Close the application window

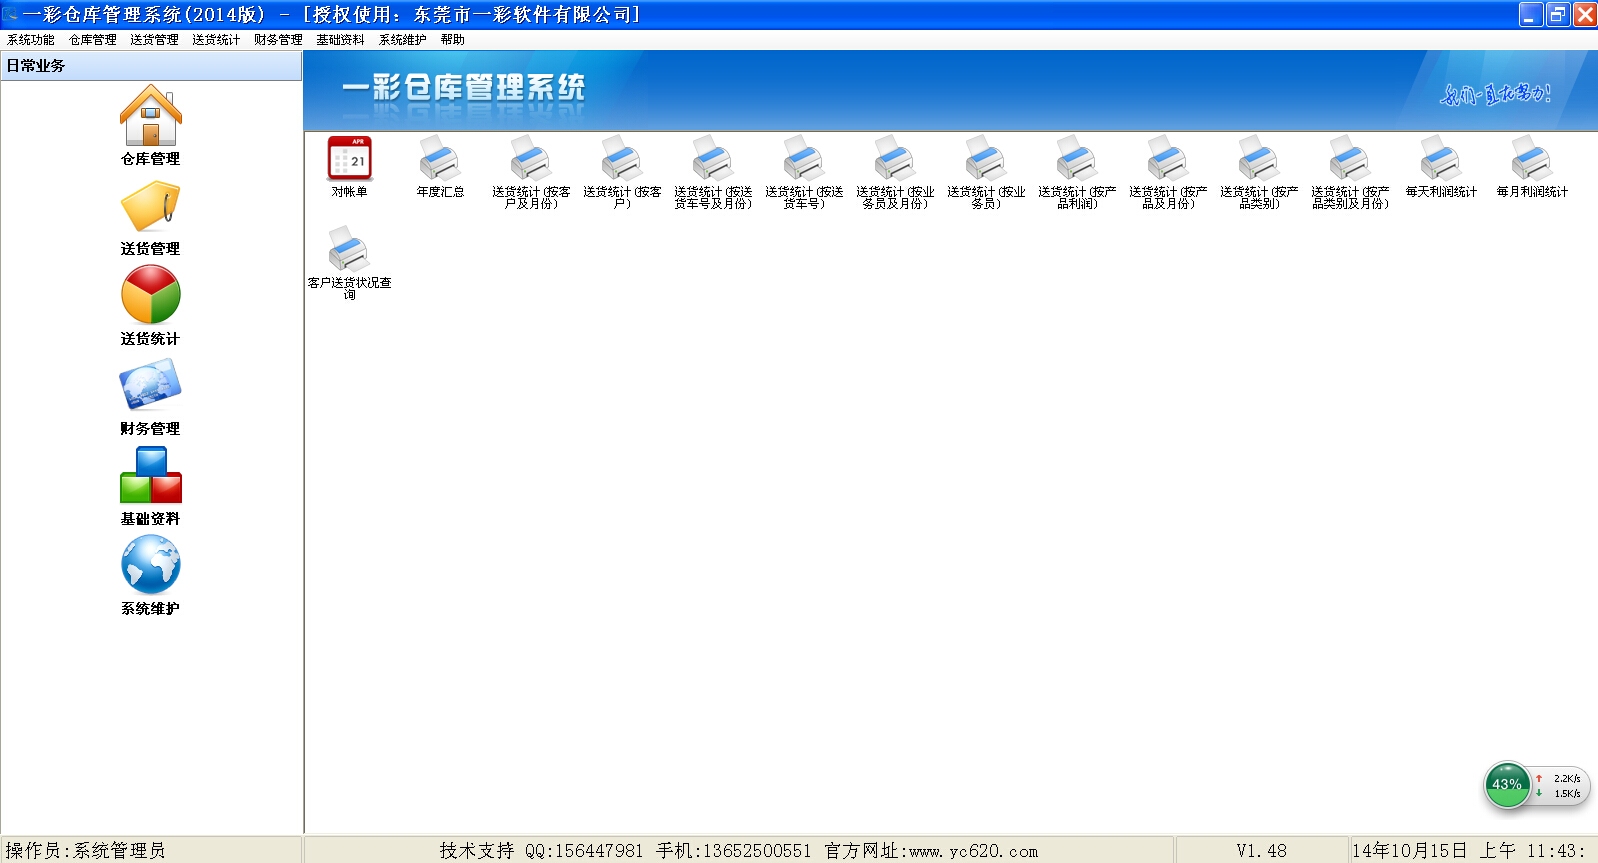[x=1585, y=14]
